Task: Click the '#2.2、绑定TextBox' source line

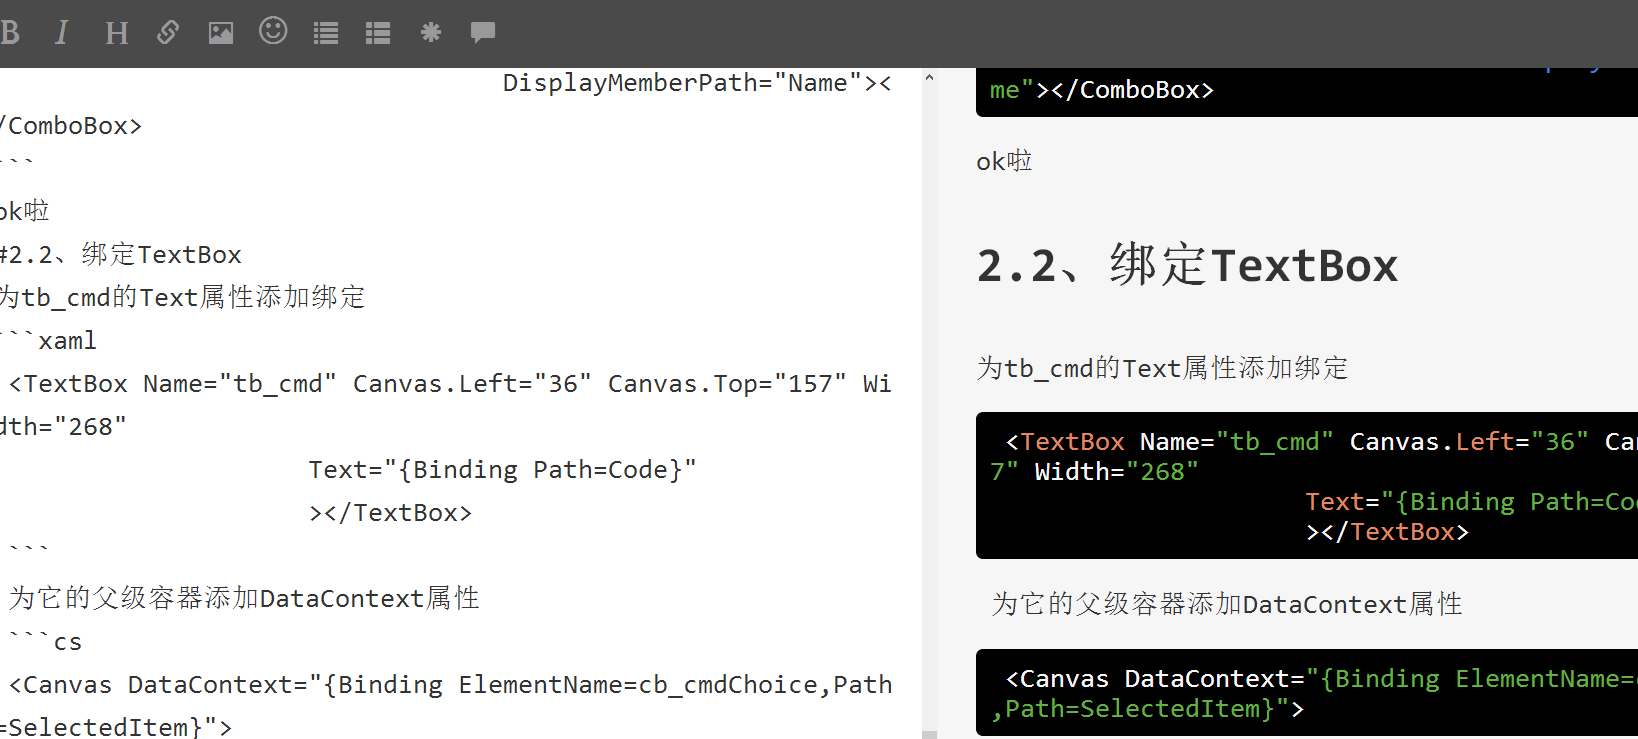Action: point(121,254)
